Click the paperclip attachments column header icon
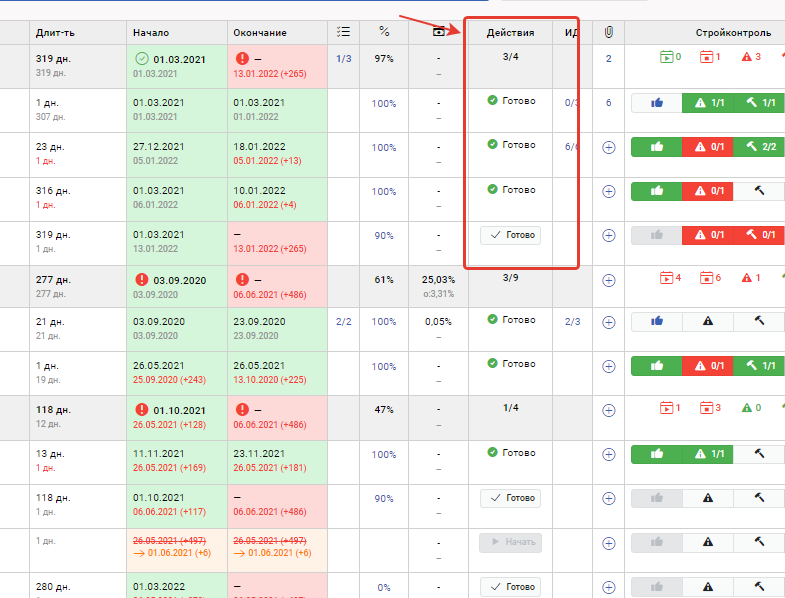The height and width of the screenshot is (598, 785). point(608,32)
